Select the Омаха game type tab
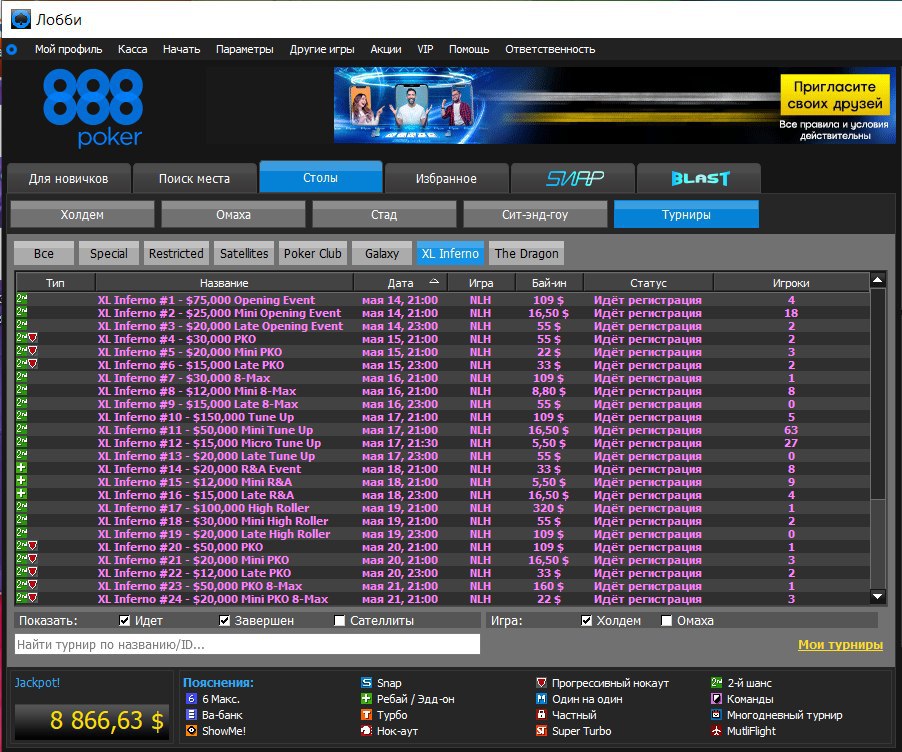The height and width of the screenshot is (752, 902). [x=233, y=215]
